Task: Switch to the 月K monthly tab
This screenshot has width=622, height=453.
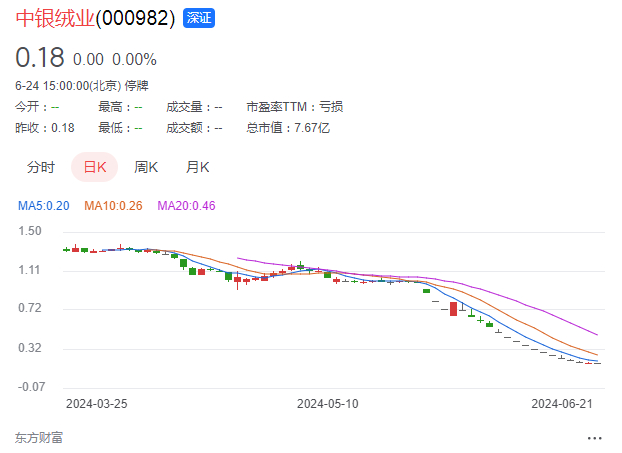Action: (x=198, y=167)
